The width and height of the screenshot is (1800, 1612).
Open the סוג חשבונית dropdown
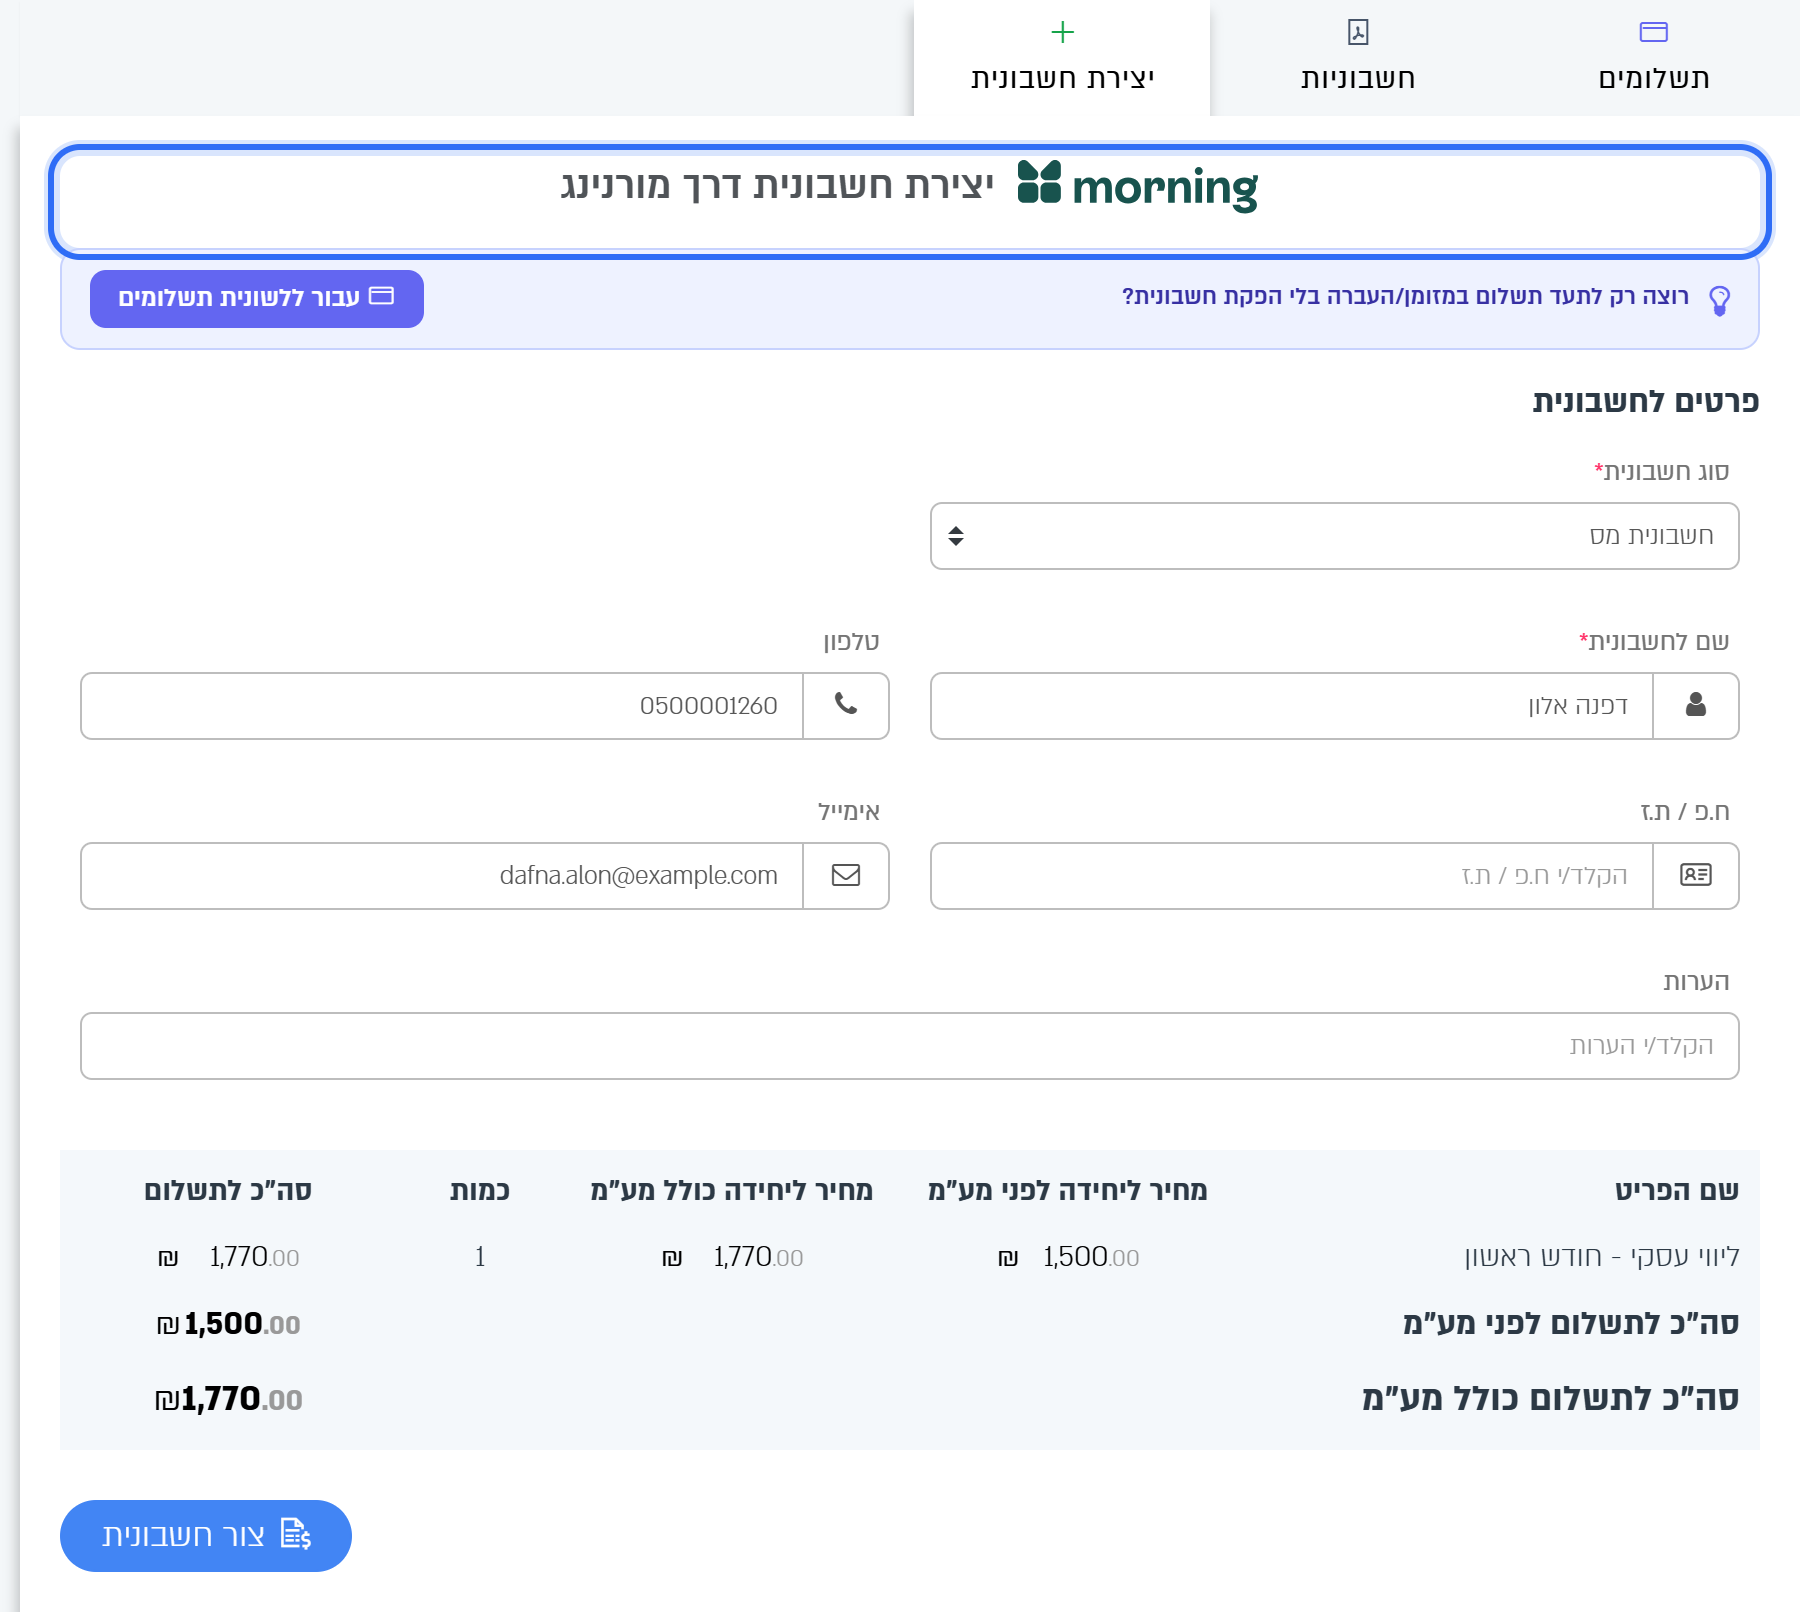click(1335, 536)
